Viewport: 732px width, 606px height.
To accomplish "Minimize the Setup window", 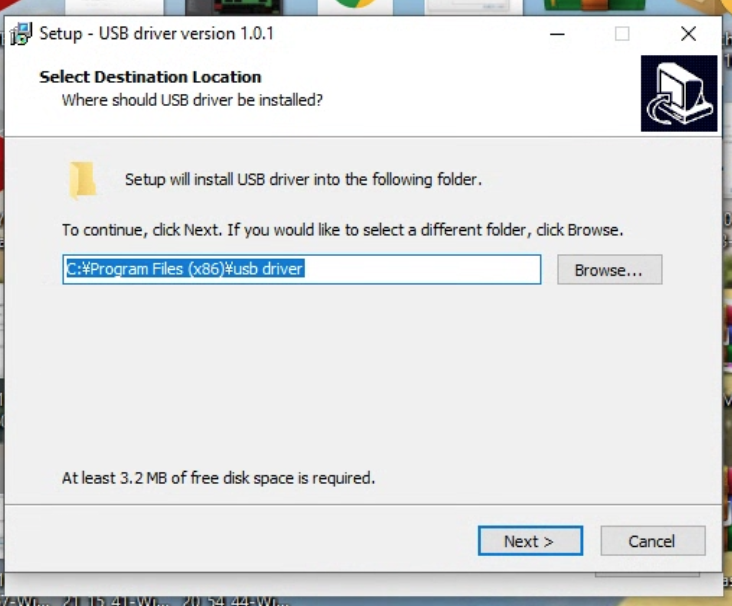I will point(557,34).
